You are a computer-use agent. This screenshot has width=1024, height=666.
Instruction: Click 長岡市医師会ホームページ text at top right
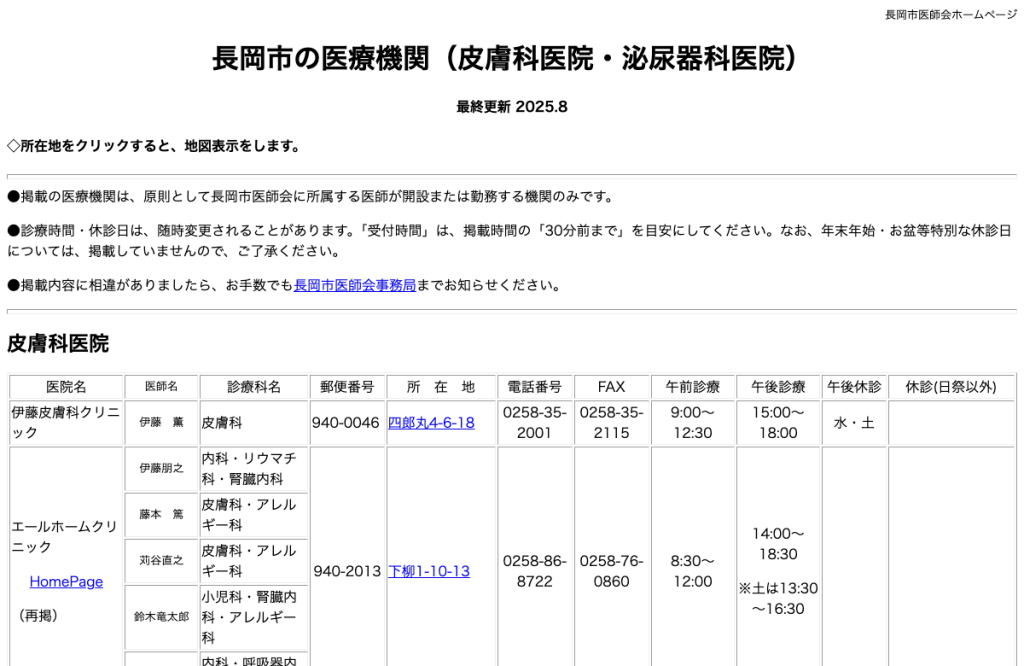[950, 14]
